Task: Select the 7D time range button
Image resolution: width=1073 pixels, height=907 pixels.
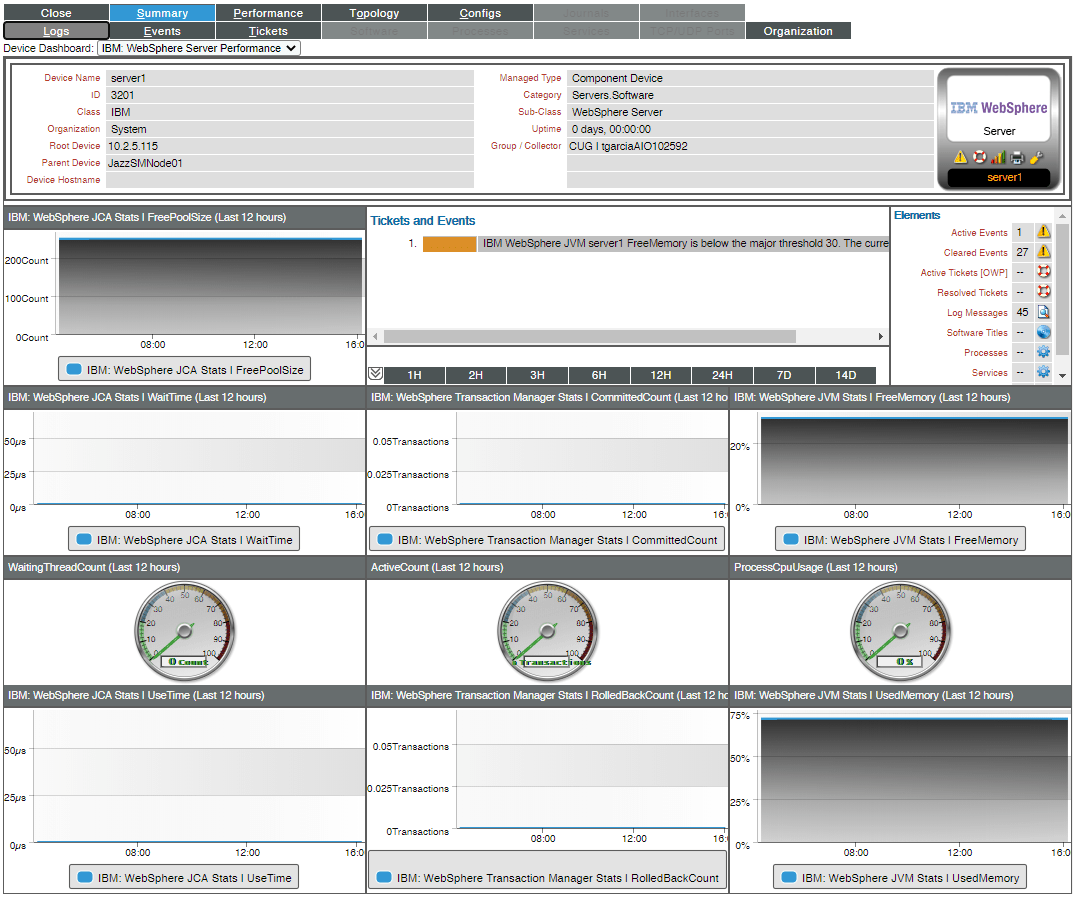Action: (784, 374)
